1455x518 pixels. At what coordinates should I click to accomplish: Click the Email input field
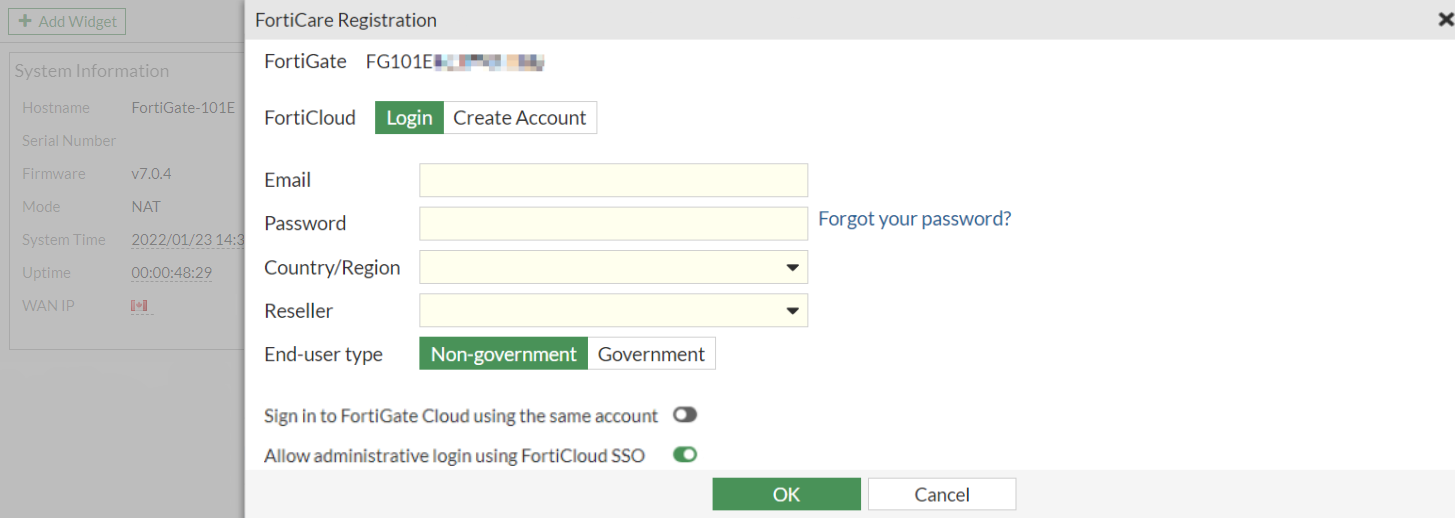coord(612,180)
